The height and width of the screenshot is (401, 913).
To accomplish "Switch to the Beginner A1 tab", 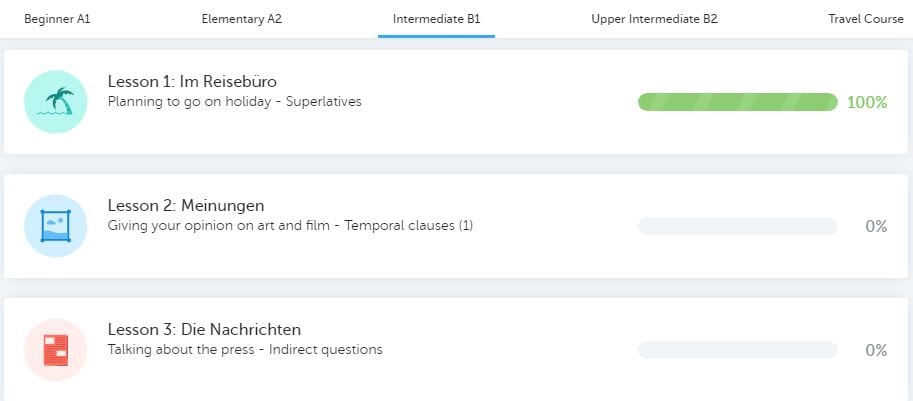I will tap(57, 19).
